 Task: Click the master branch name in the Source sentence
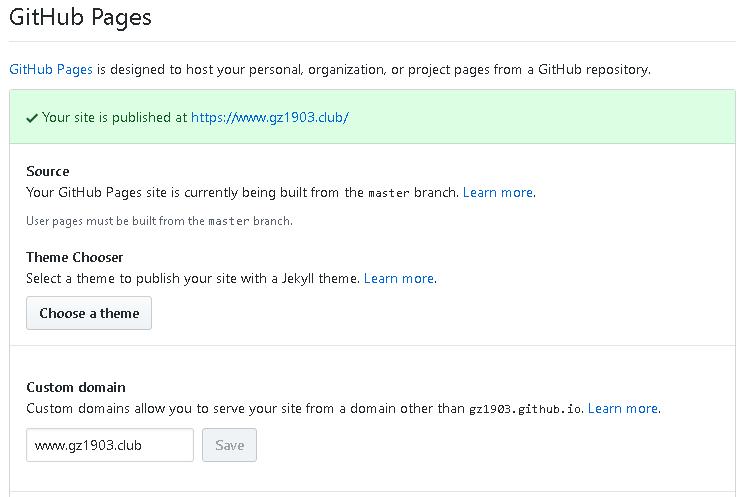click(x=389, y=193)
